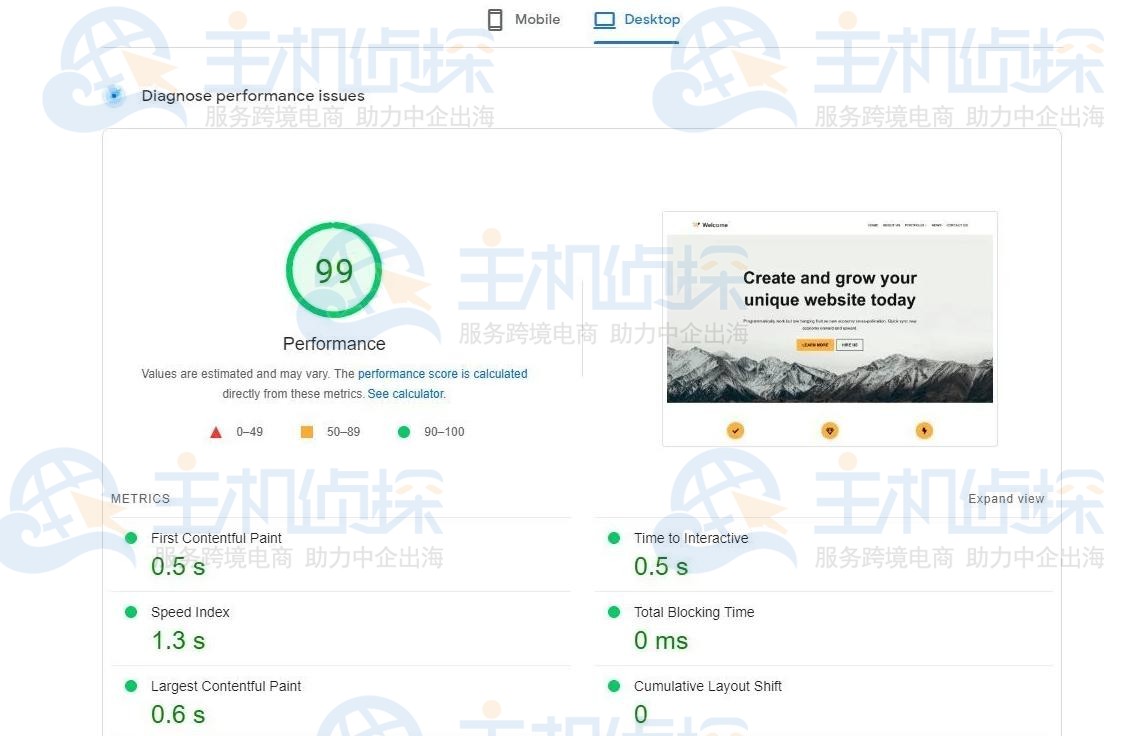Click the green status circle for Time to Interactive
Screen dimensions: 1132x736
613,537
